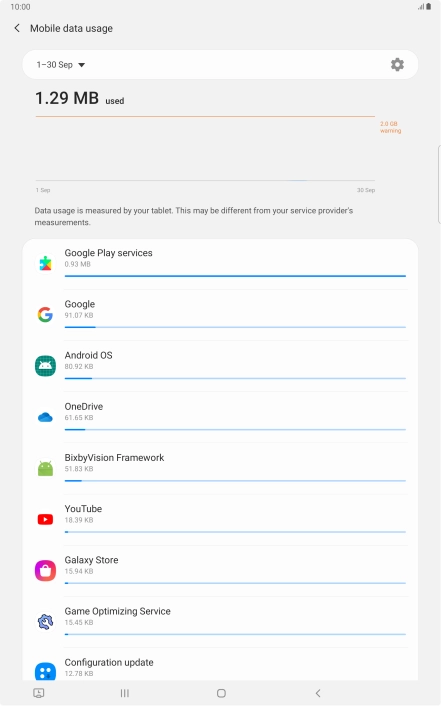Tap the 0.93 MB value
The image size is (441, 706).
77,264
